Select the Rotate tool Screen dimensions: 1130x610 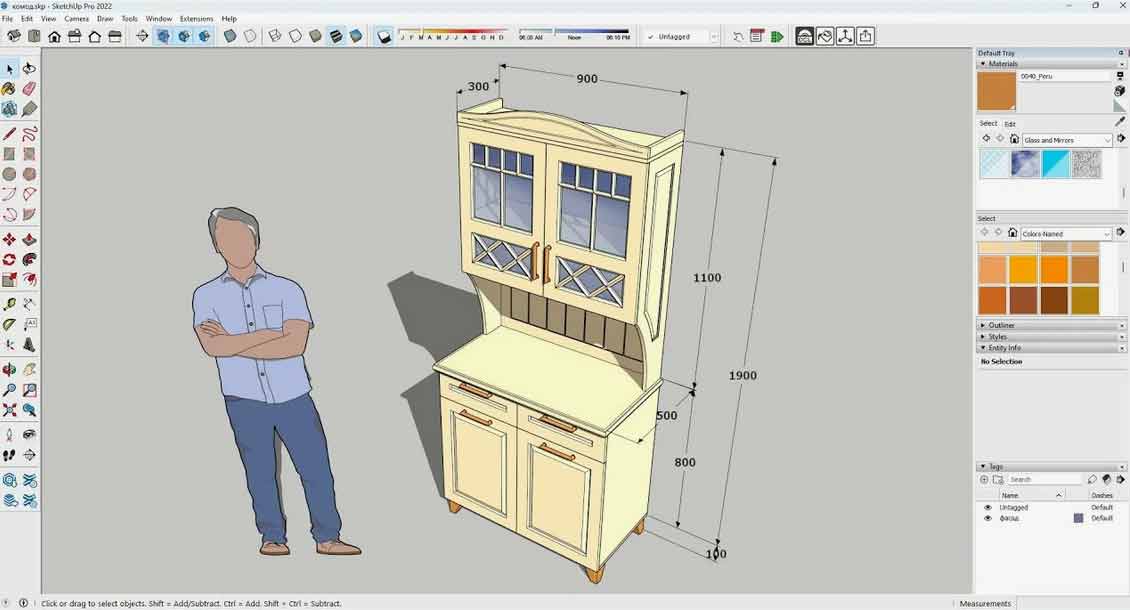click(x=9, y=260)
